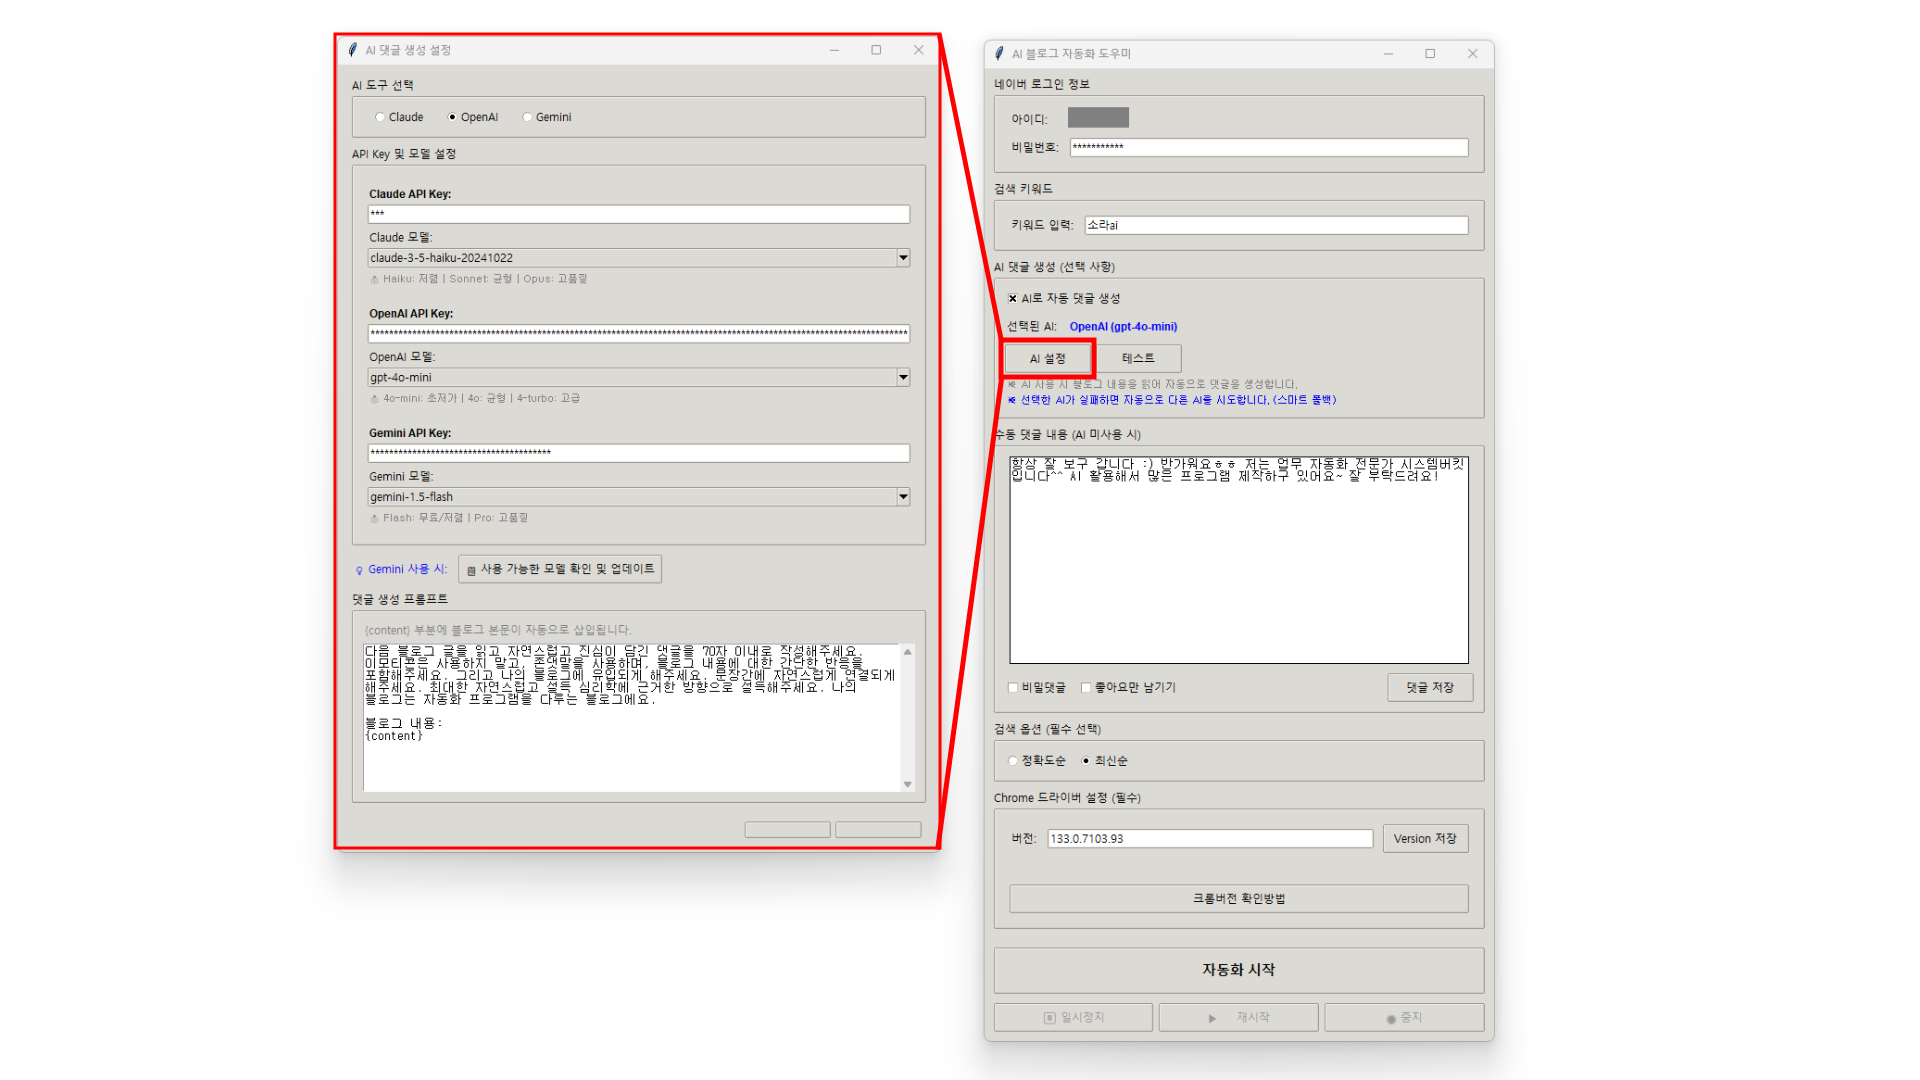Screen dimensions: 1920x1080
Task: Expand the Gemini model dropdown
Action: 902,497
